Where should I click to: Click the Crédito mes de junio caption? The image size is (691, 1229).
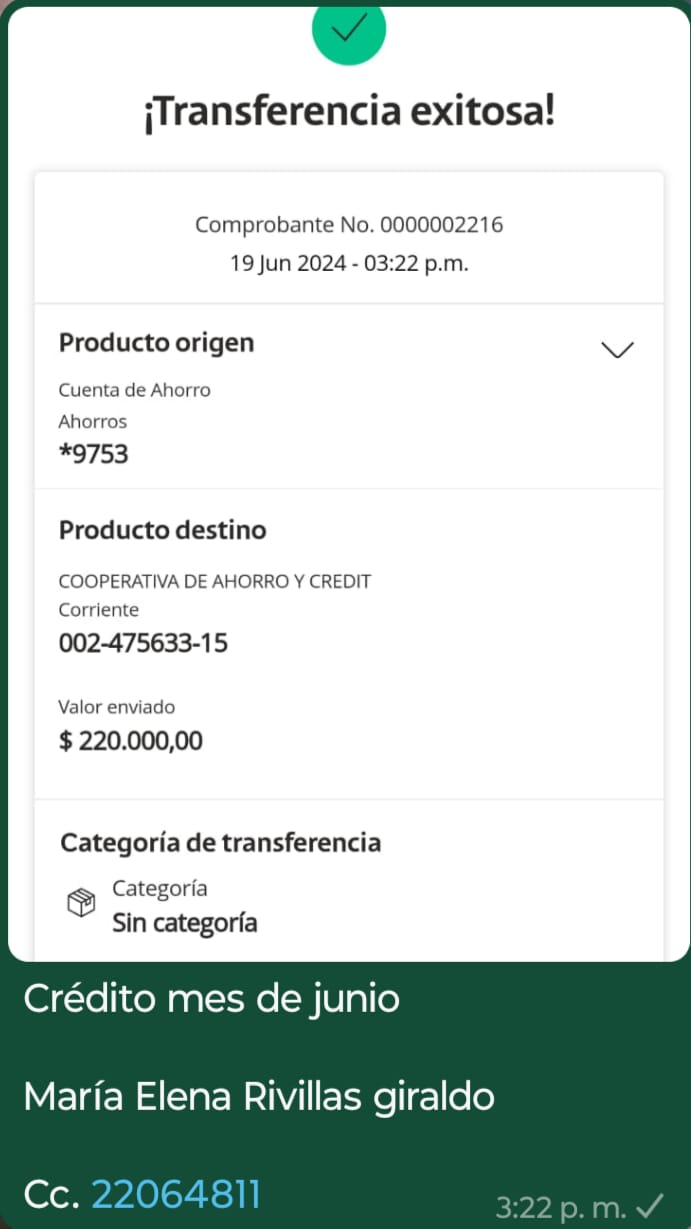(x=212, y=998)
